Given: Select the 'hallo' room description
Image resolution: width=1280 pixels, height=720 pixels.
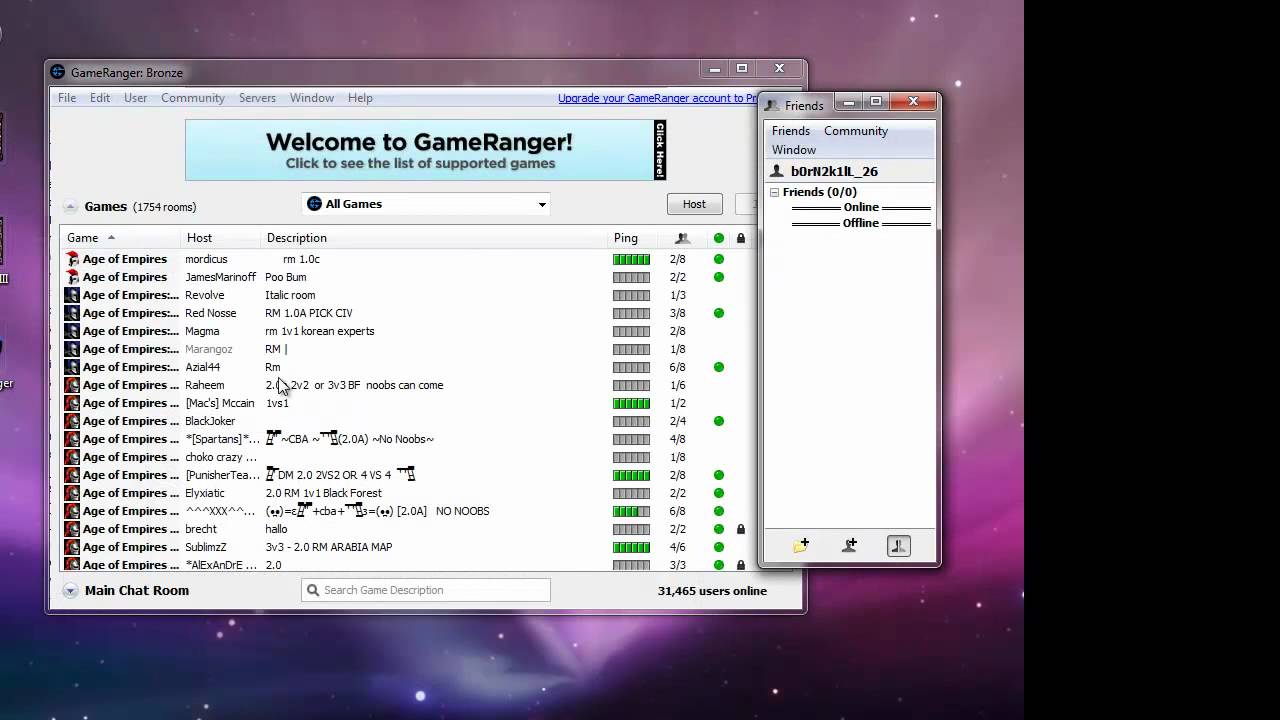Looking at the screenshot, I should point(276,529).
